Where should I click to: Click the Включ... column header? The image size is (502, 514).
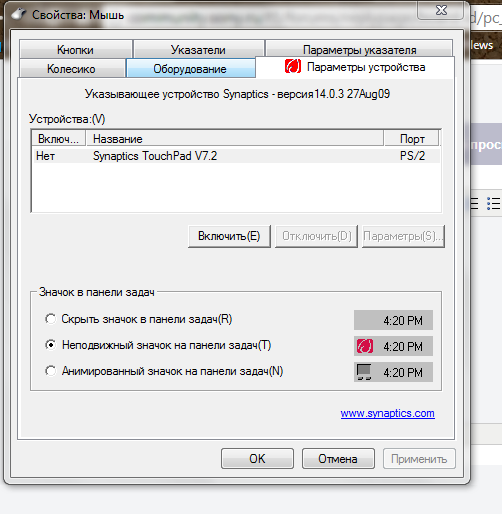click(x=59, y=138)
